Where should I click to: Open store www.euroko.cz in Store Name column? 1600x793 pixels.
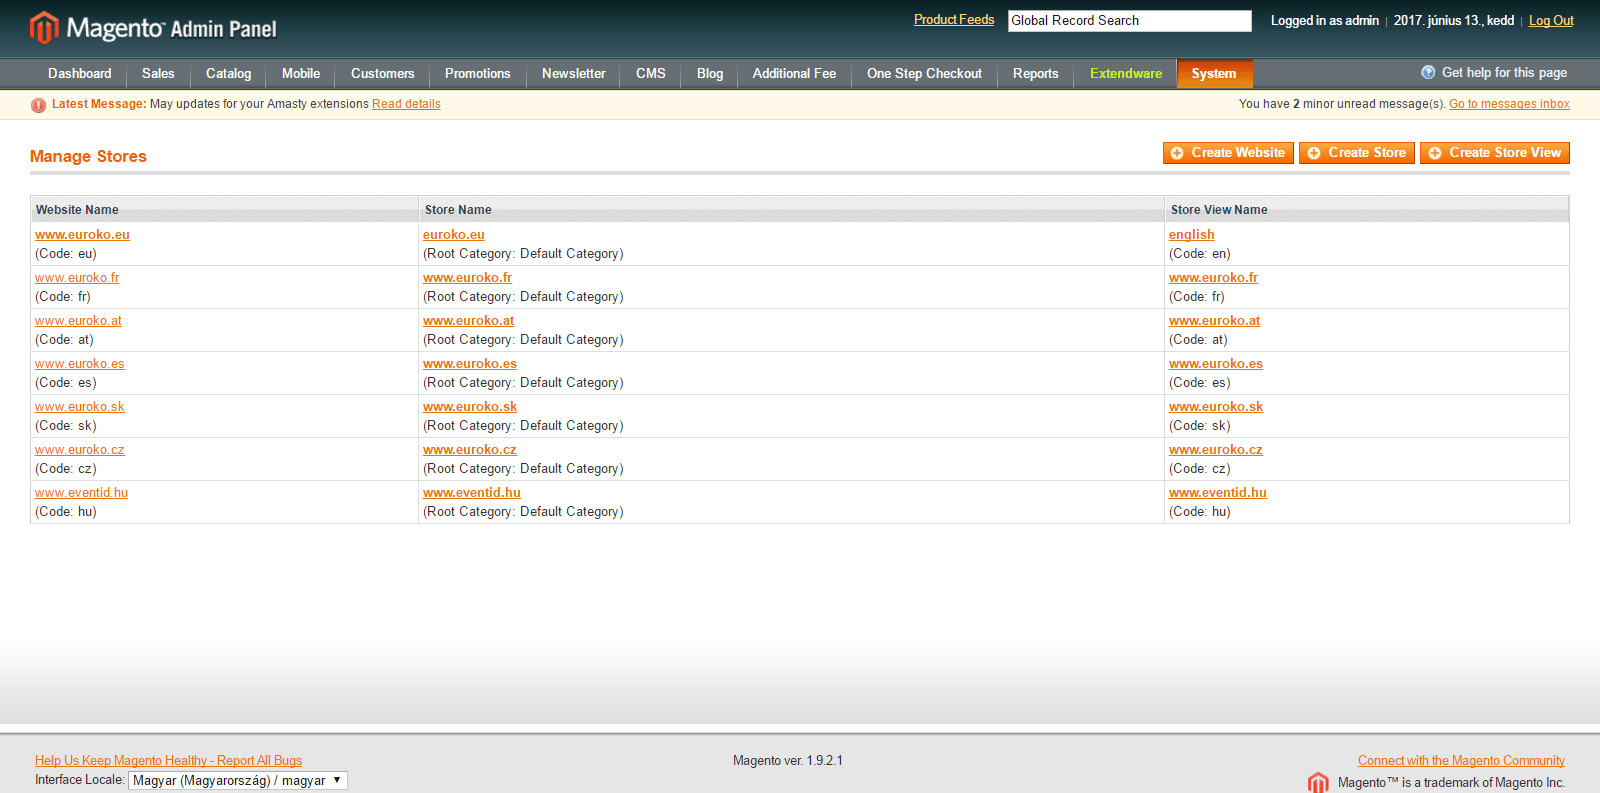click(x=470, y=450)
